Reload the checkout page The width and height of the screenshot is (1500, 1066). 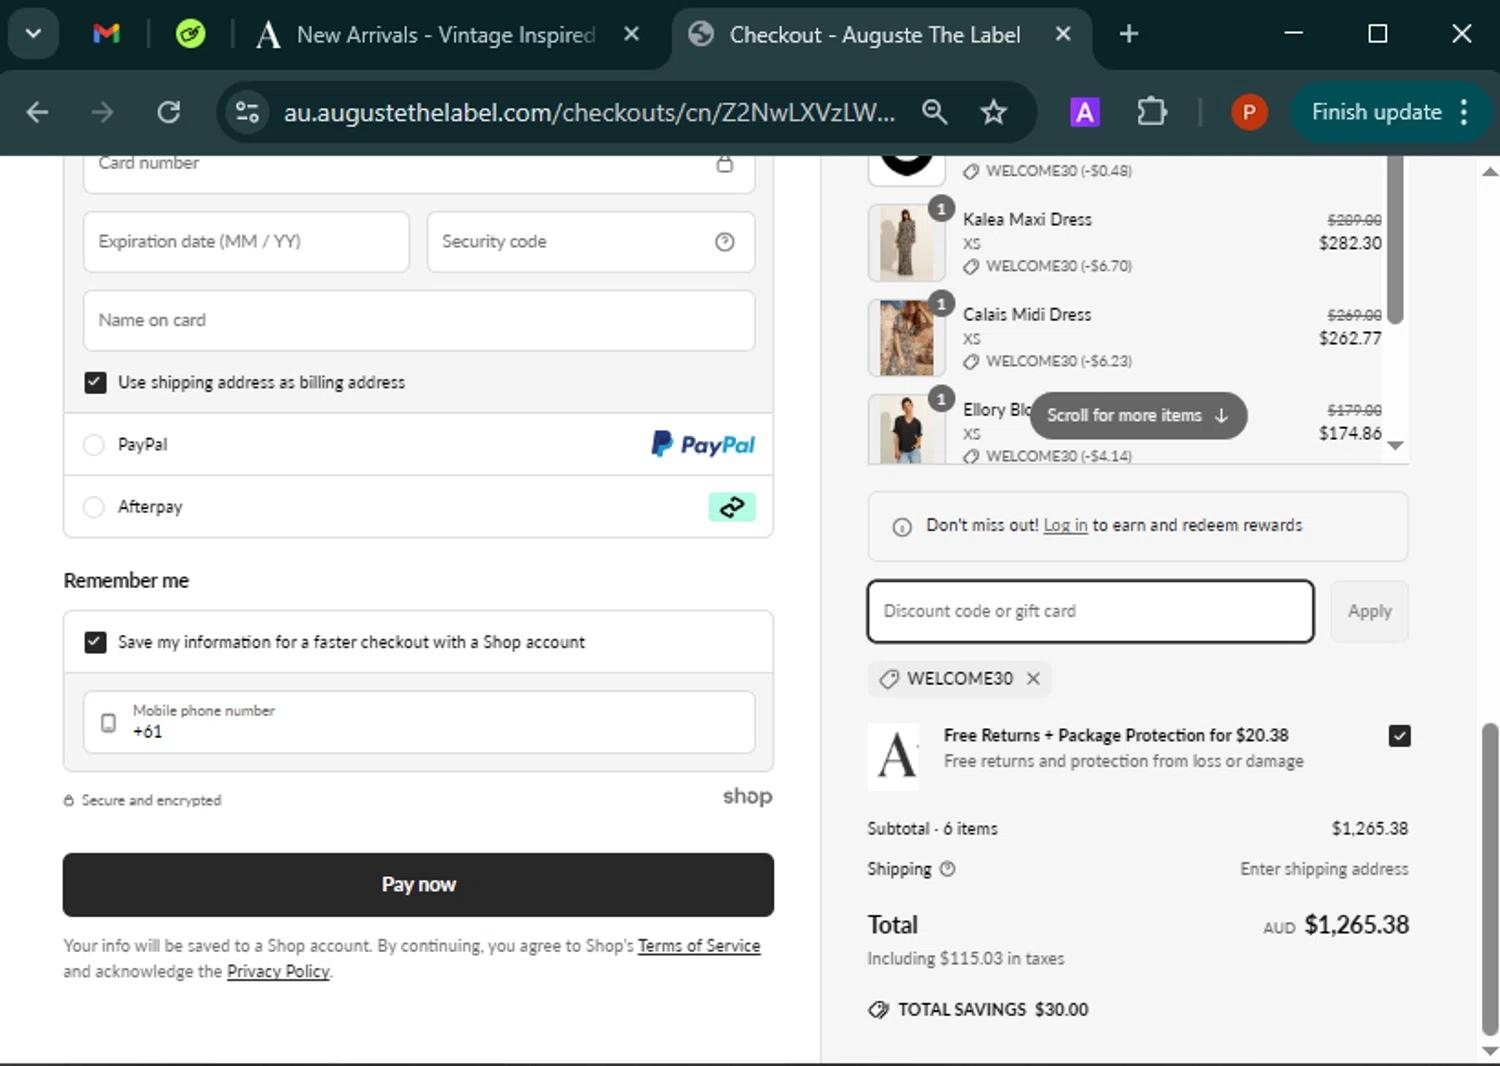tap(169, 112)
